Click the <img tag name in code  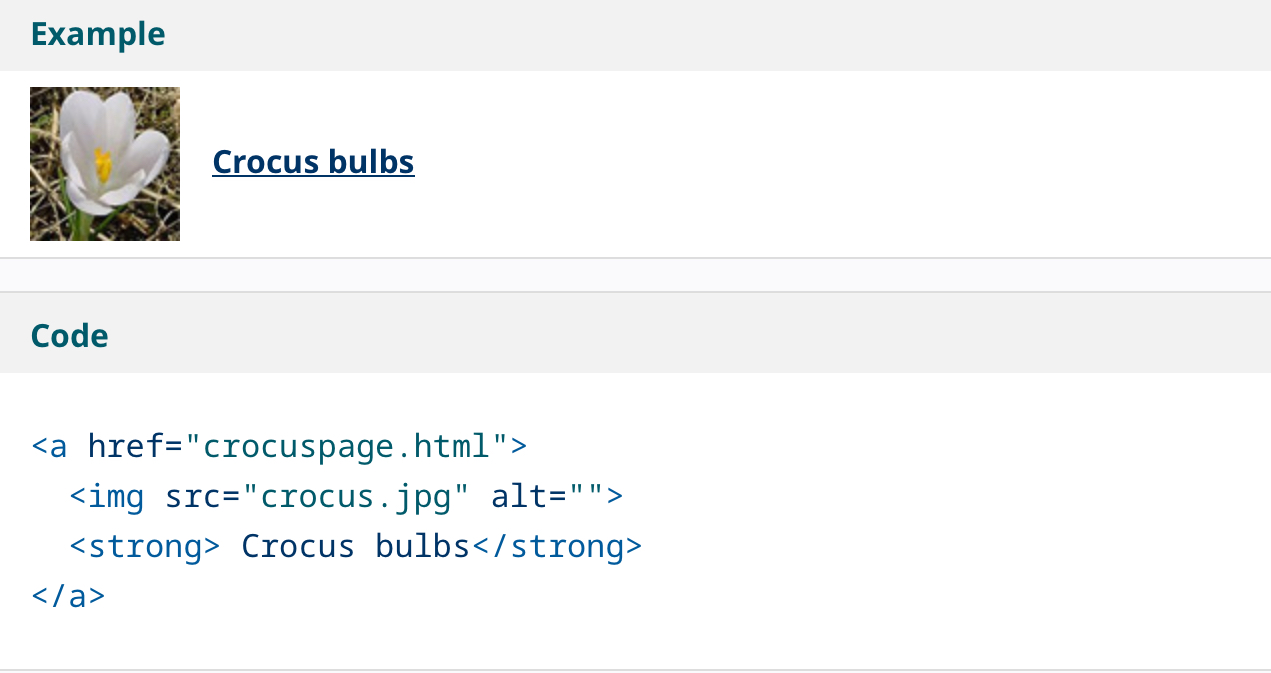click(107, 496)
